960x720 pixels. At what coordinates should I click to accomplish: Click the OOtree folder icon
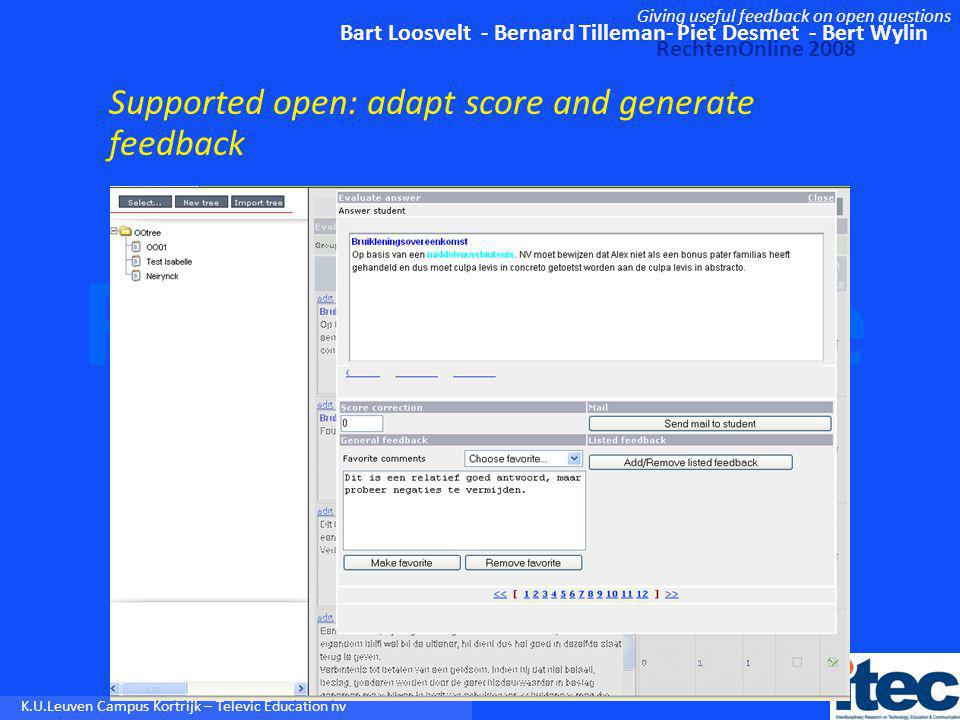click(126, 231)
